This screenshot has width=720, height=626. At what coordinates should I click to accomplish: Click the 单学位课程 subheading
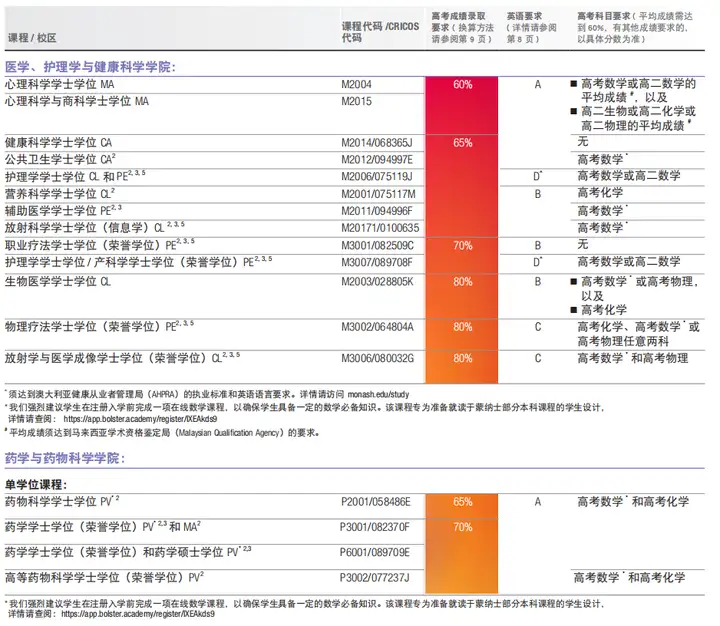[36, 485]
